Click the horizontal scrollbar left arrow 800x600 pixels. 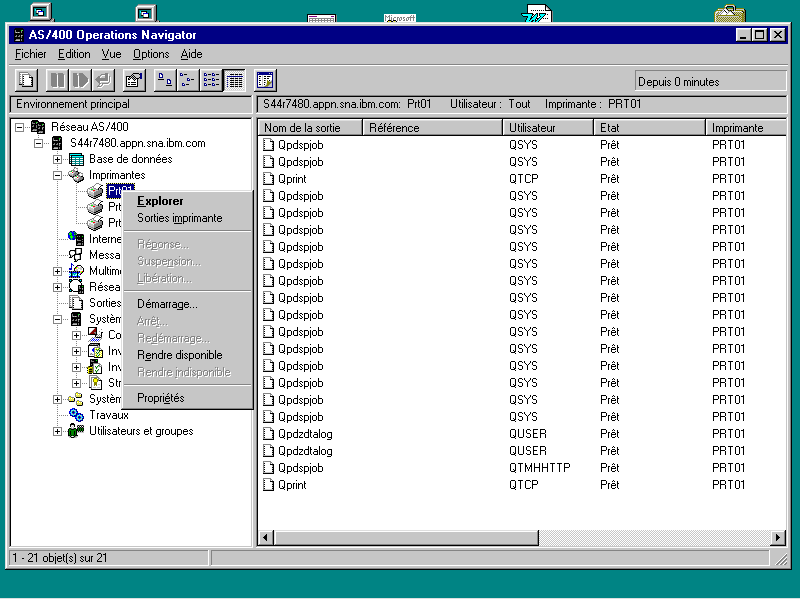(266, 537)
